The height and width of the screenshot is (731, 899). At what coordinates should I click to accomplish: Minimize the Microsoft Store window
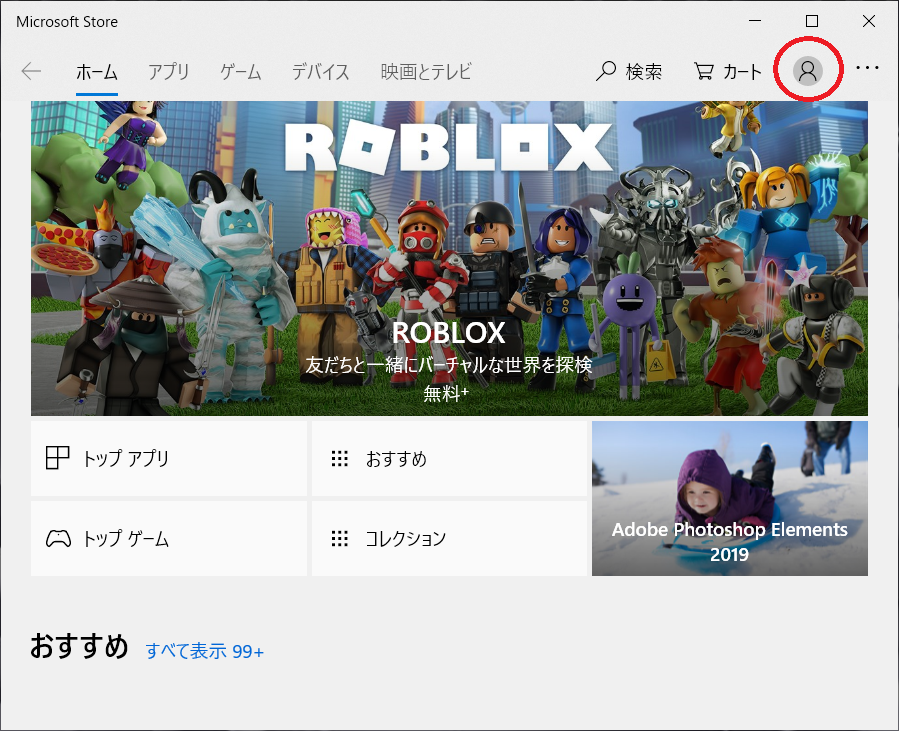755,21
